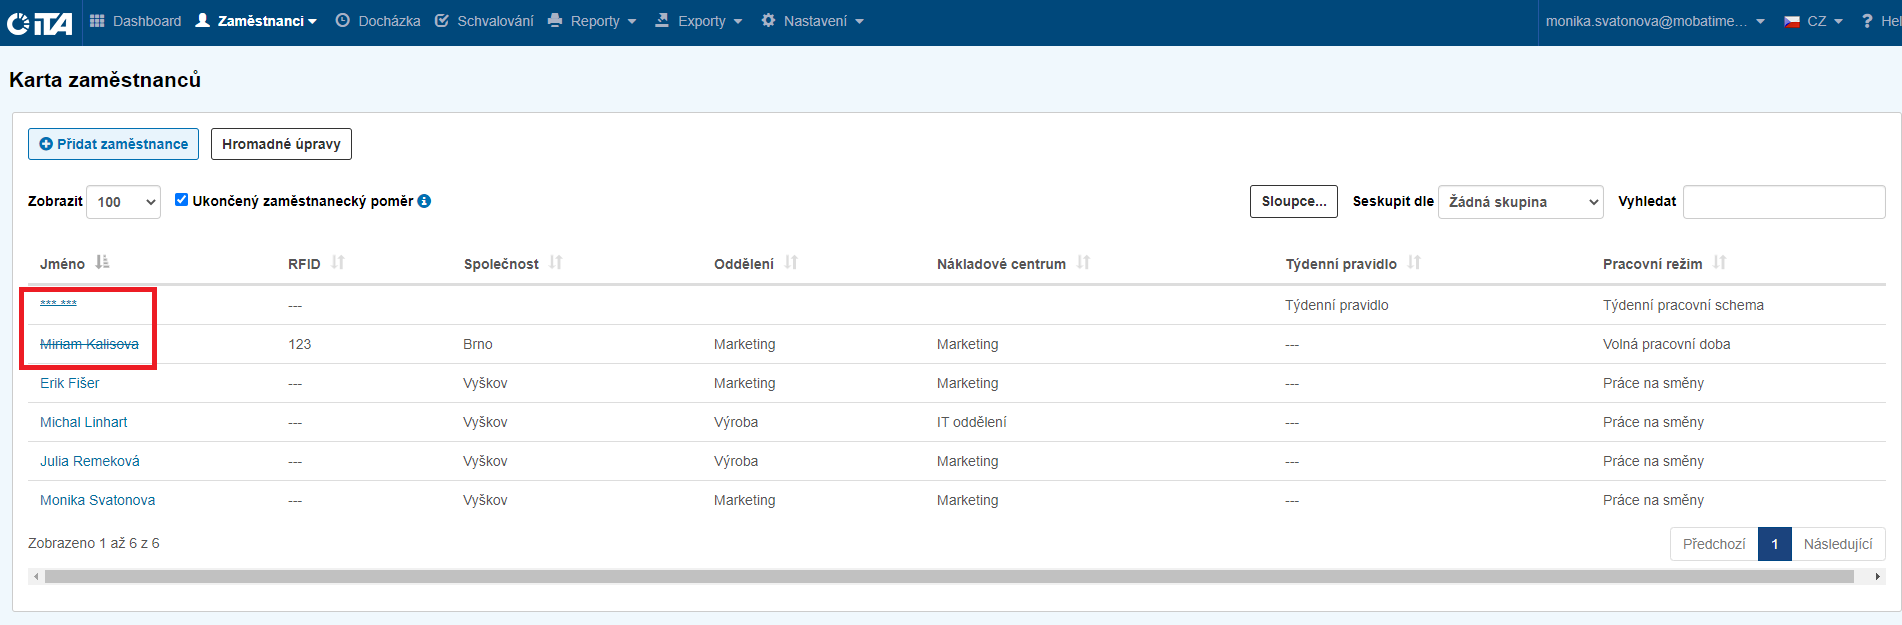1902x625 pixels.
Task: Click the Vyhledat search field
Action: [1783, 202]
